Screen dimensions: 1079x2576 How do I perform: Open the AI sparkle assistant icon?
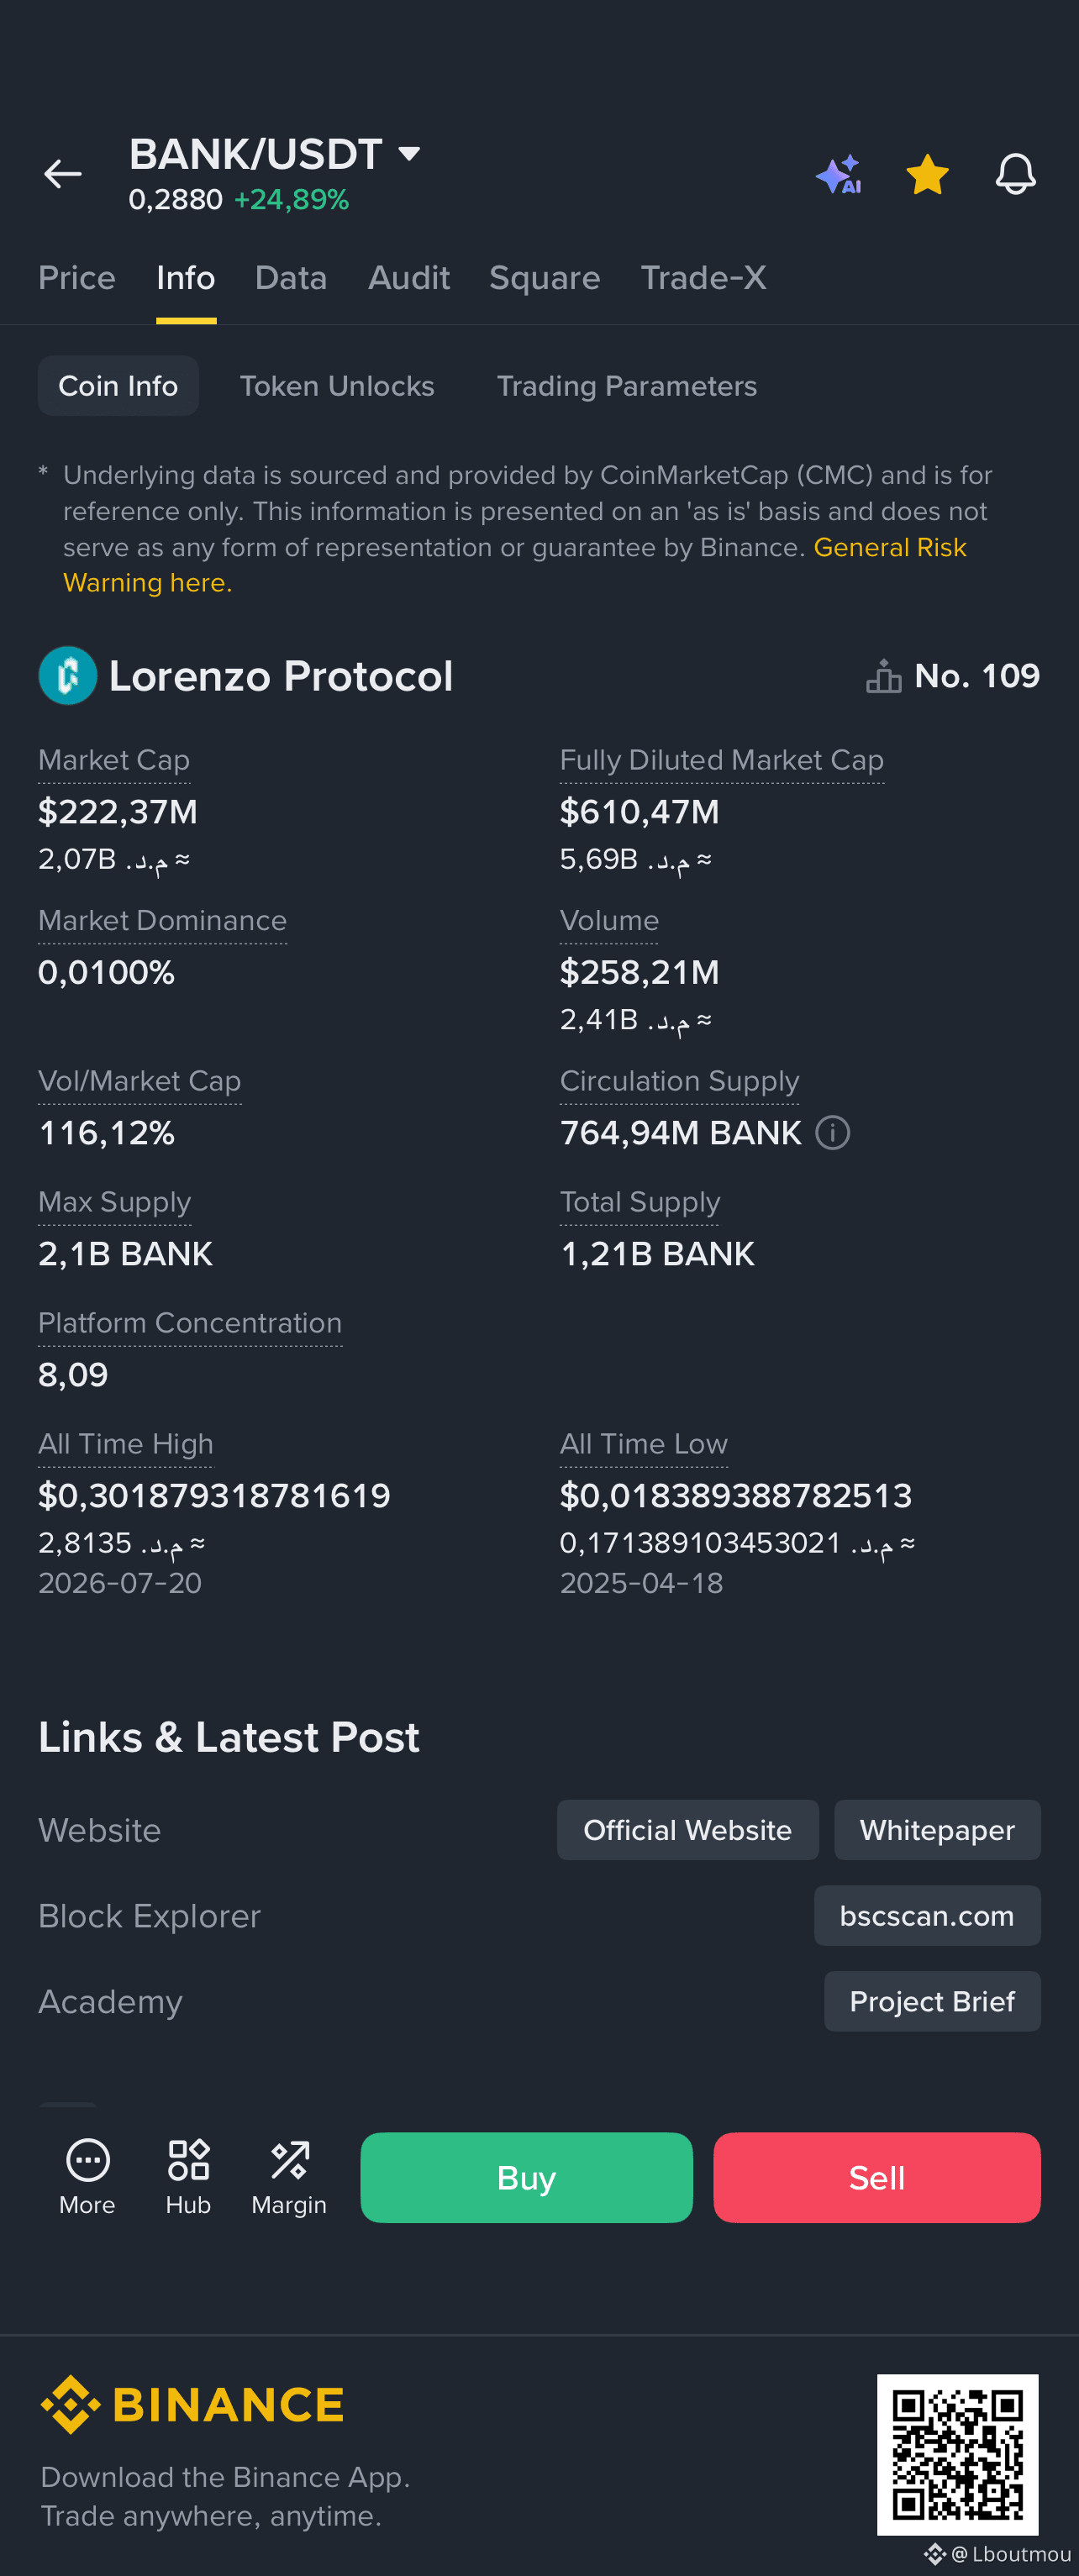click(838, 174)
